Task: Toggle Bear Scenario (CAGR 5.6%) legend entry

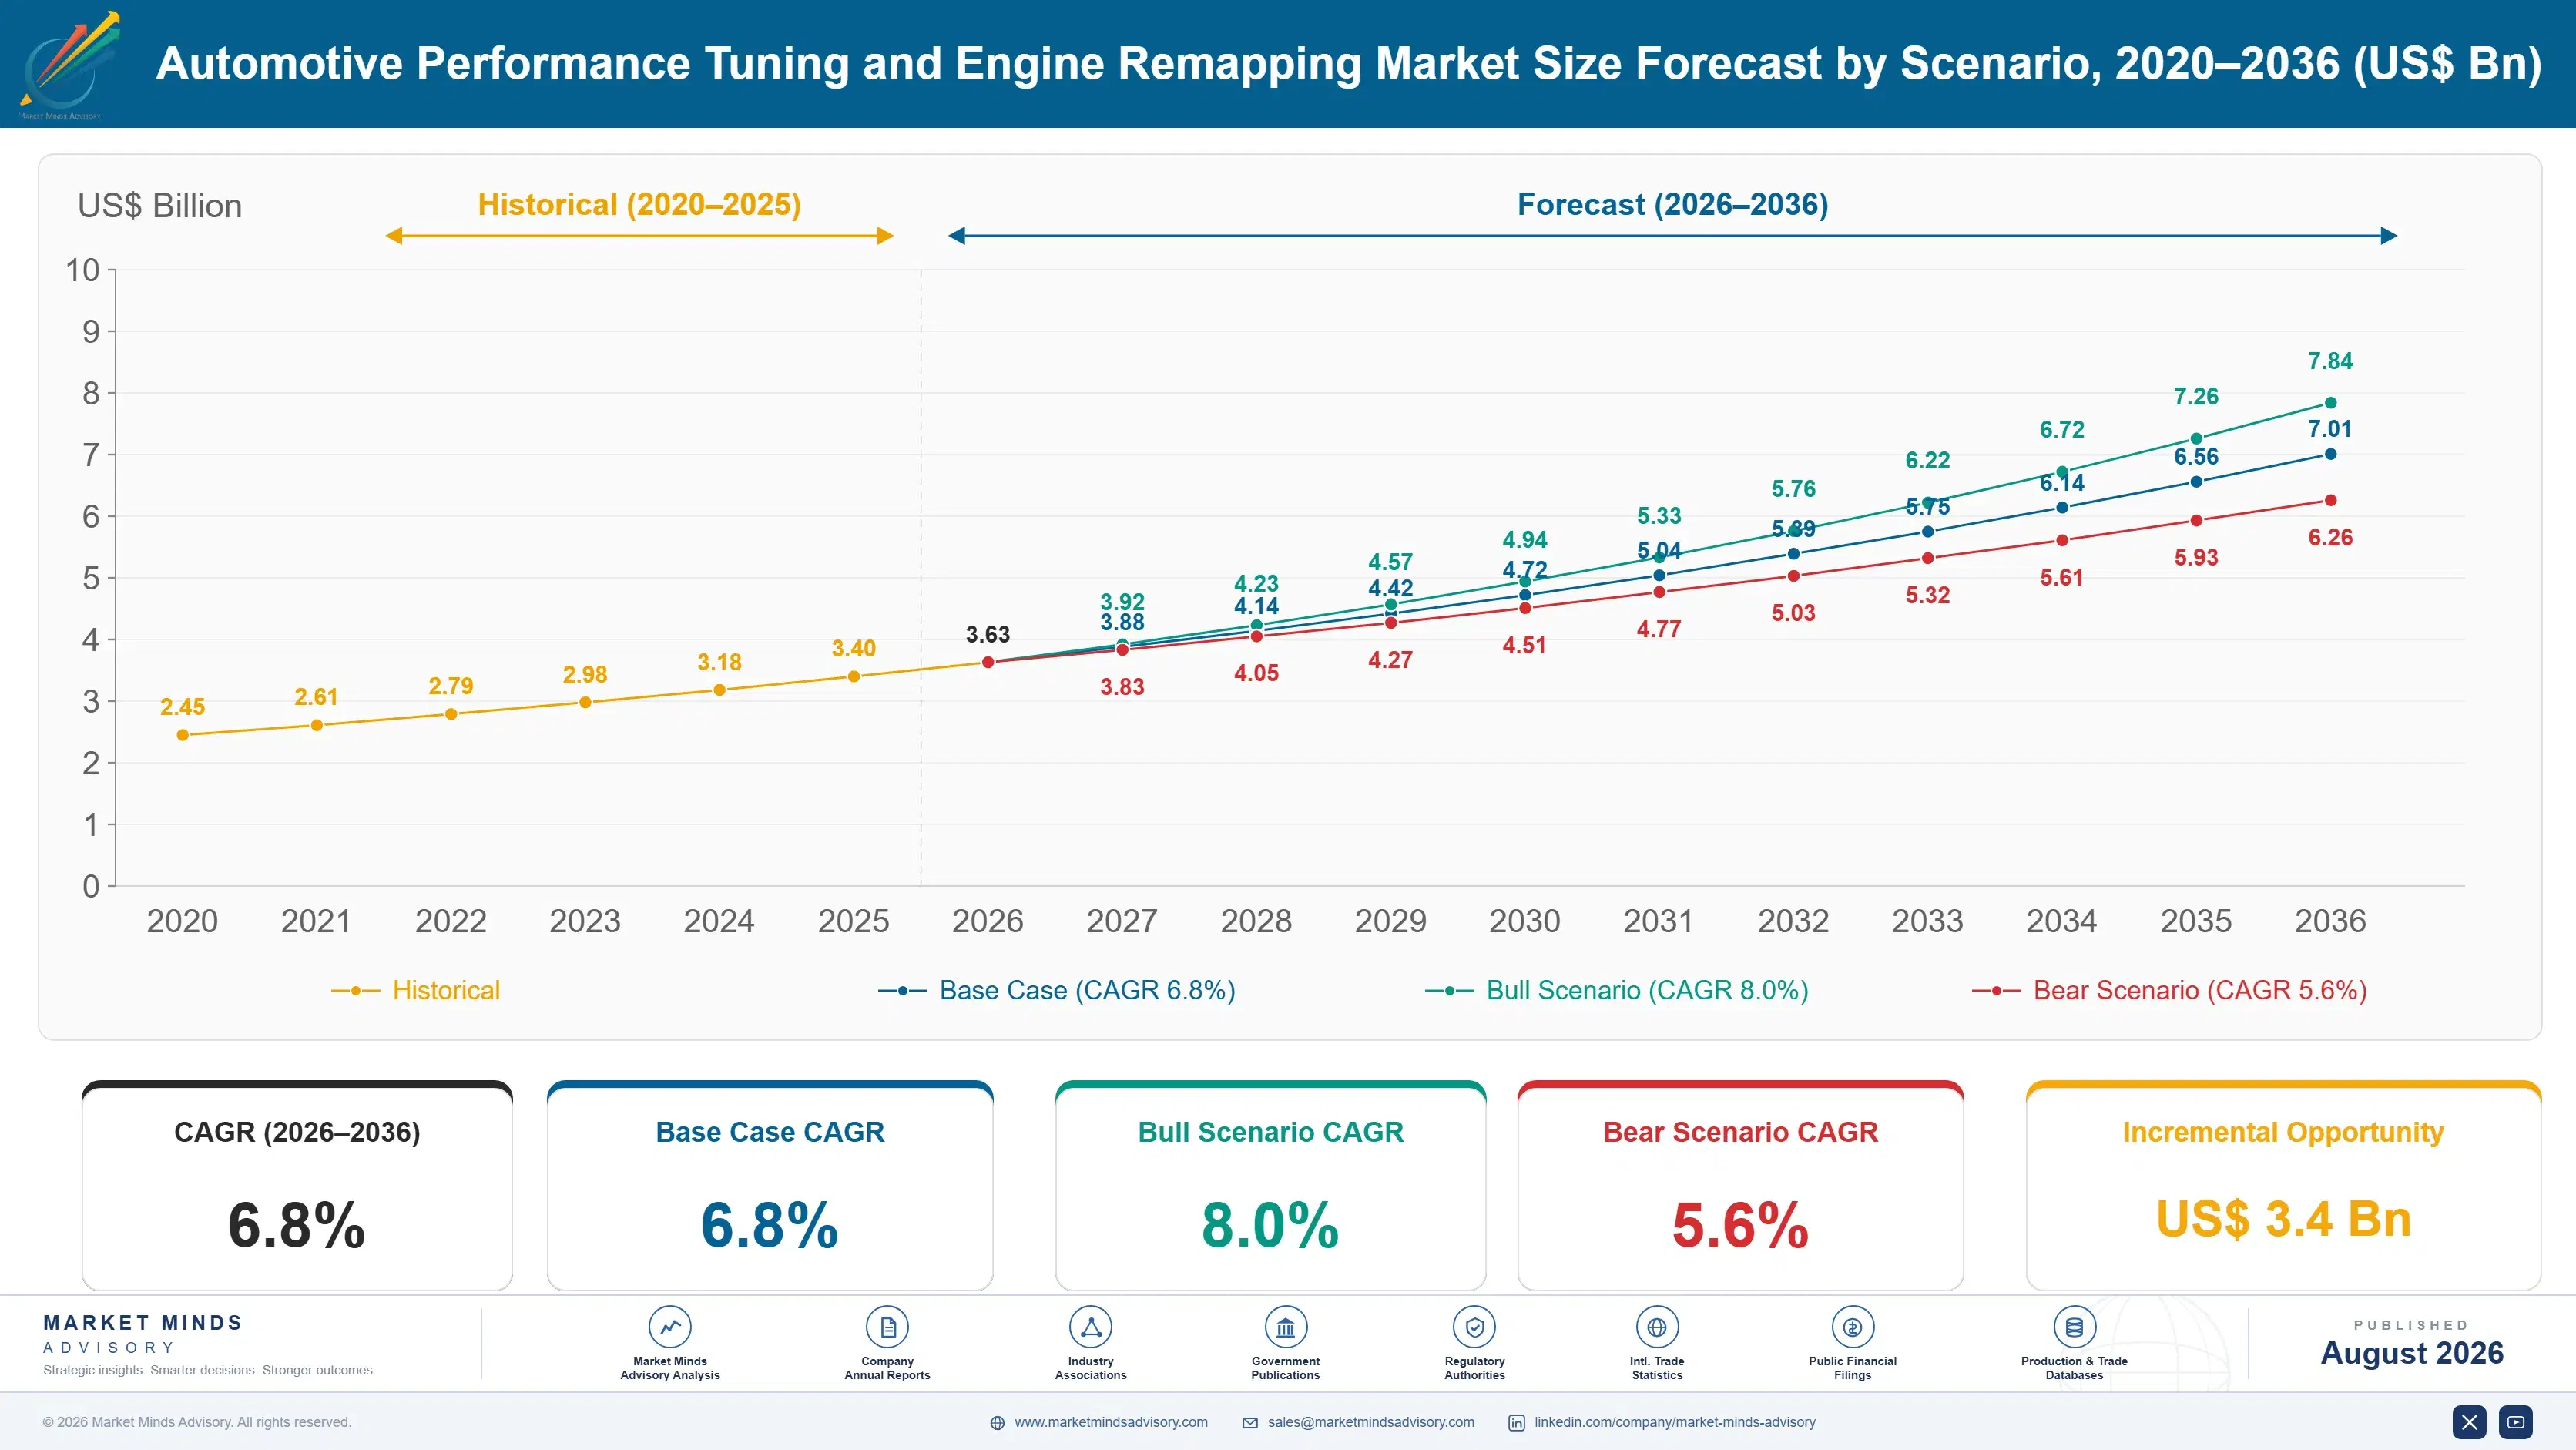Action: (x=2170, y=990)
